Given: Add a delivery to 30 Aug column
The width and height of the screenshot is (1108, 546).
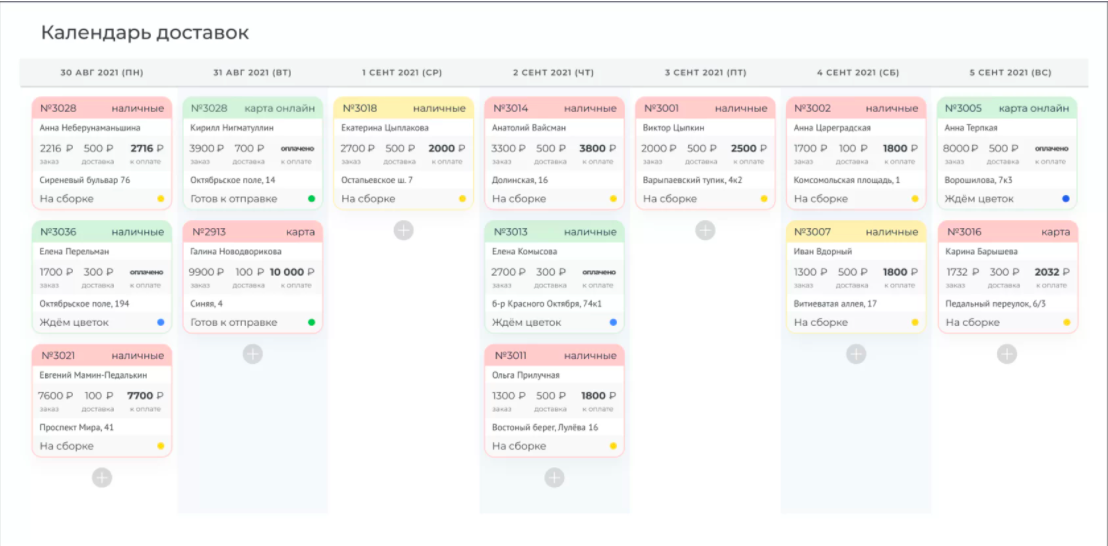Looking at the screenshot, I should [102, 478].
